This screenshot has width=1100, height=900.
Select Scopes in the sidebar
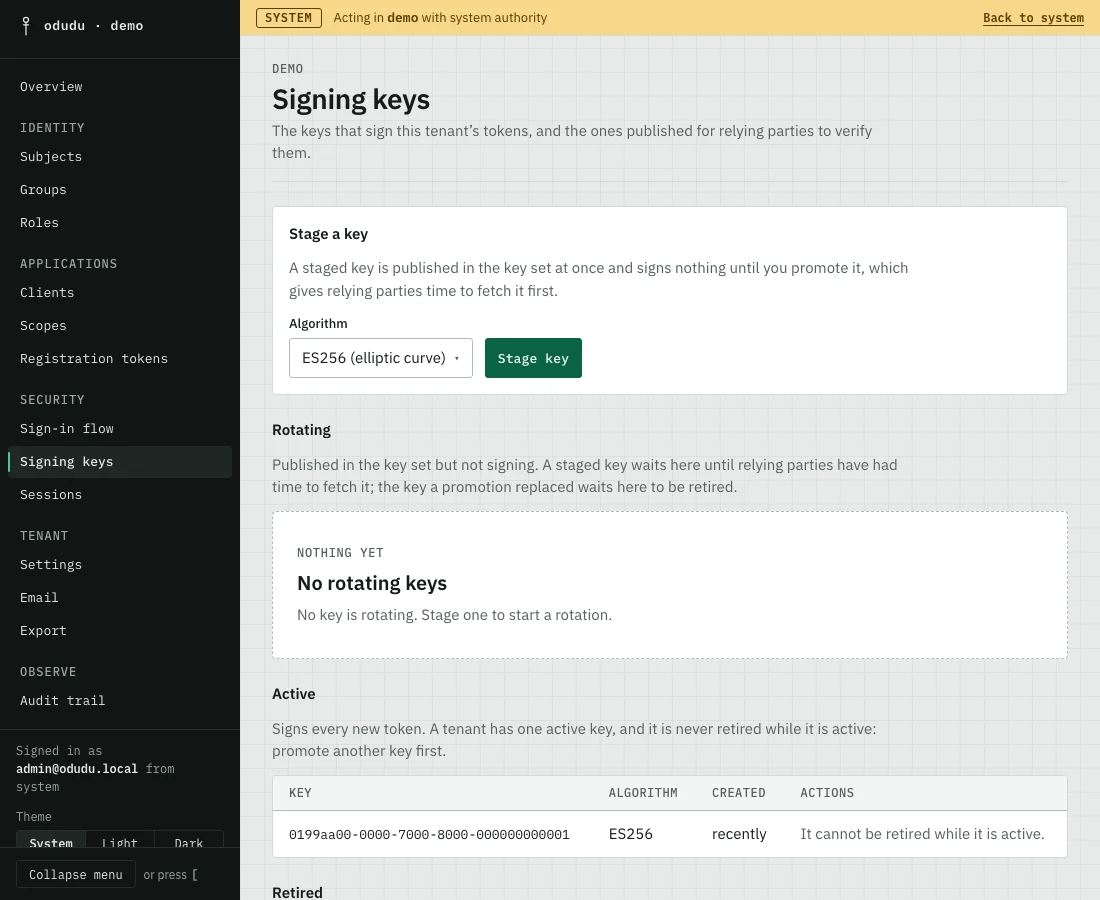coord(43,325)
